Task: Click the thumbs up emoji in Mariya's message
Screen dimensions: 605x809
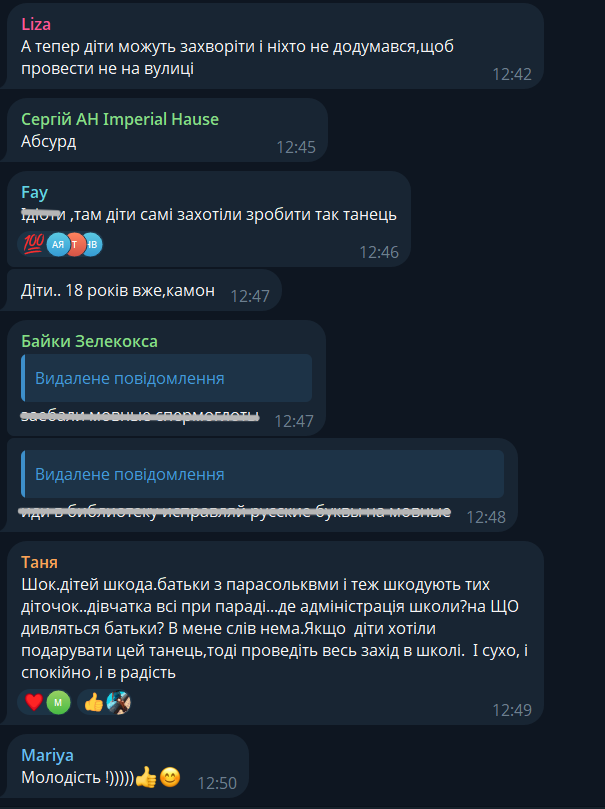Action: [145, 777]
